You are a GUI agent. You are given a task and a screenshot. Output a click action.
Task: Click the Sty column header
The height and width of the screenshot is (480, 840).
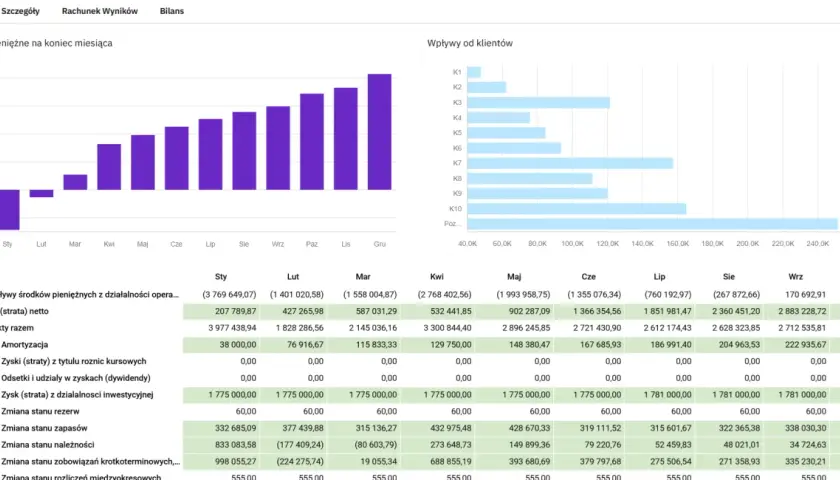221,276
